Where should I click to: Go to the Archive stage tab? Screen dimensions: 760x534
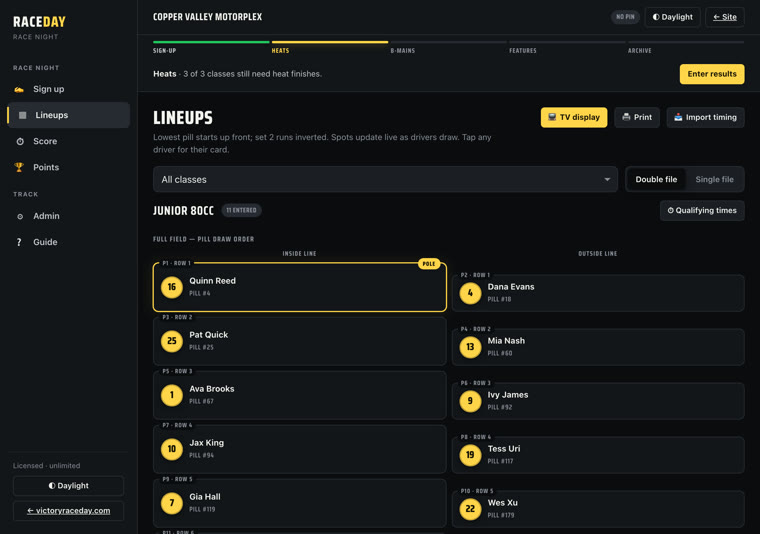point(686,47)
